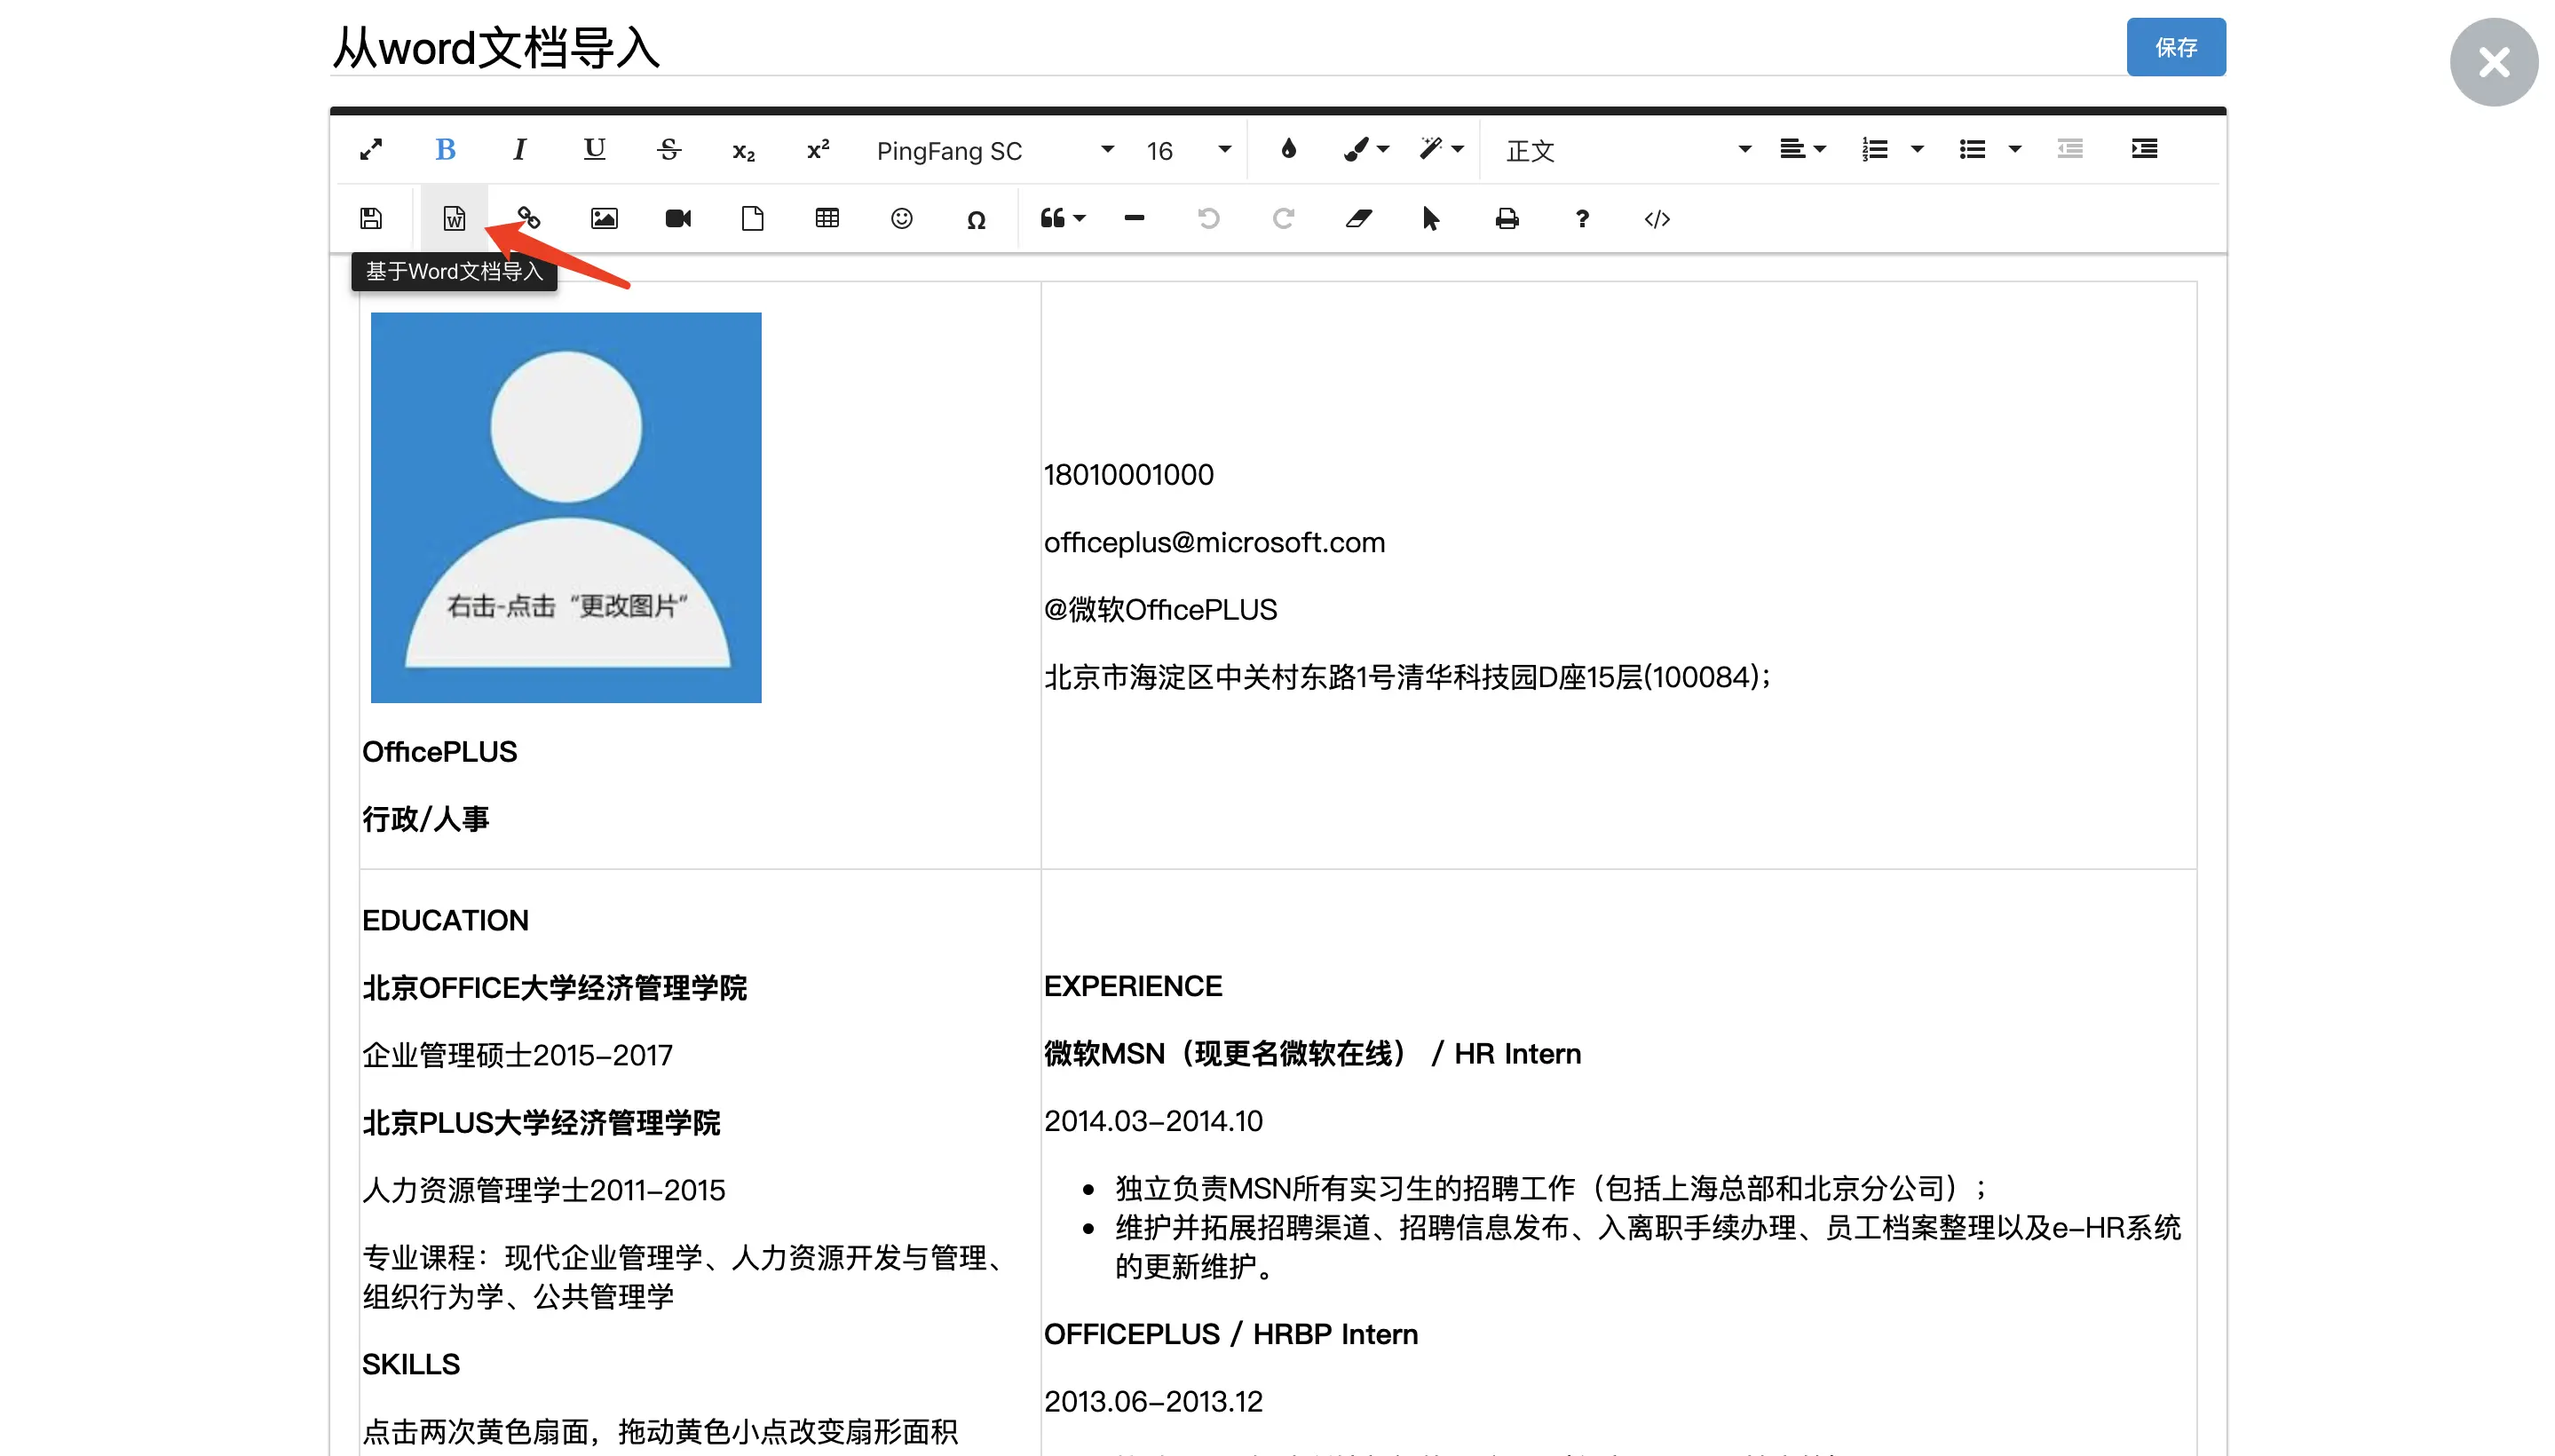The image size is (2555, 1456).
Task: Toggle strikethrough formatting
Action: (669, 150)
